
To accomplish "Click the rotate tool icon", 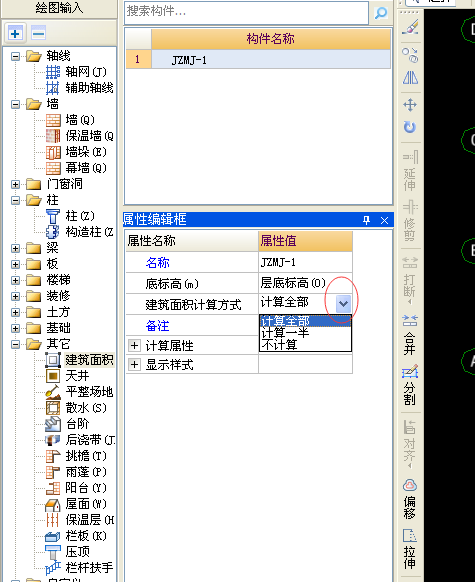I will point(410,127).
